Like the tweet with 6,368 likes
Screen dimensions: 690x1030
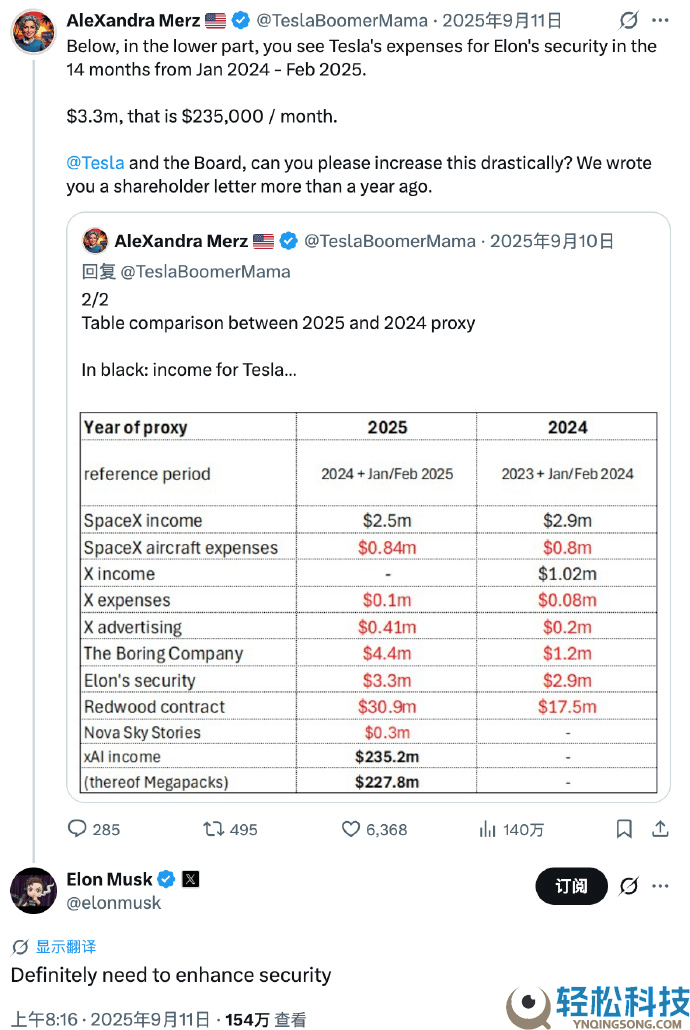pos(351,829)
